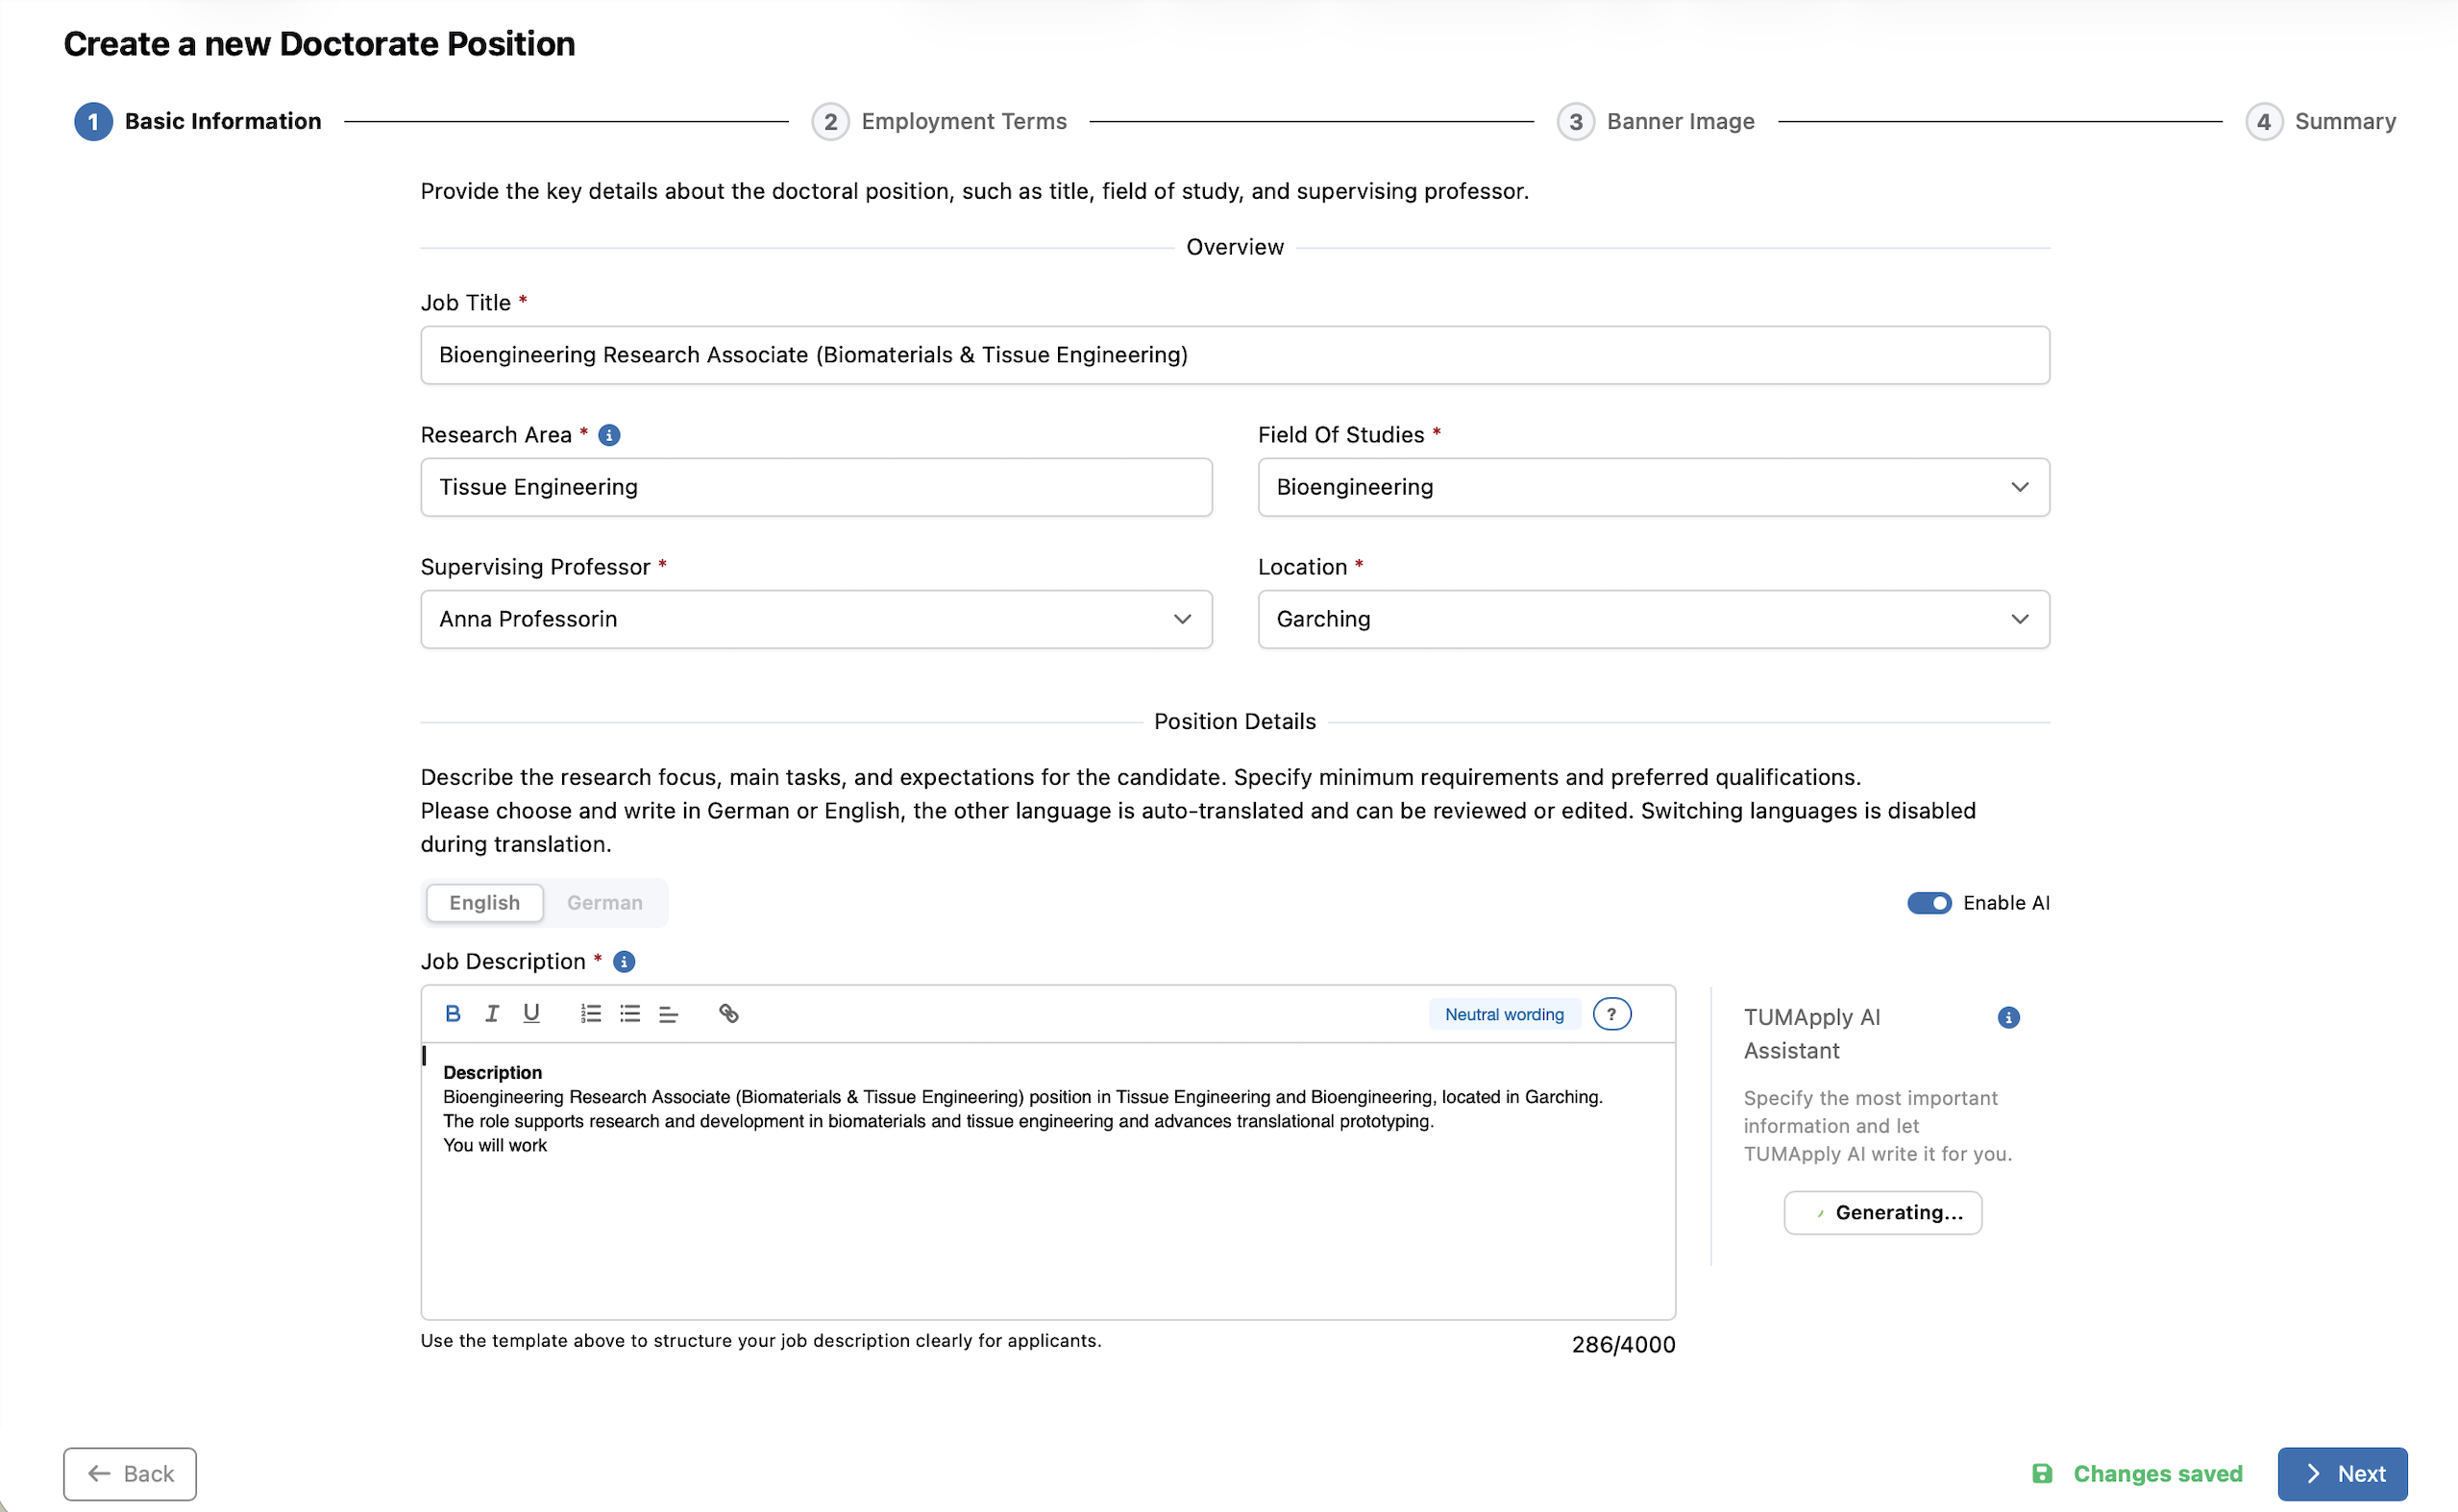Apply underline formatting in editor

531,1014
